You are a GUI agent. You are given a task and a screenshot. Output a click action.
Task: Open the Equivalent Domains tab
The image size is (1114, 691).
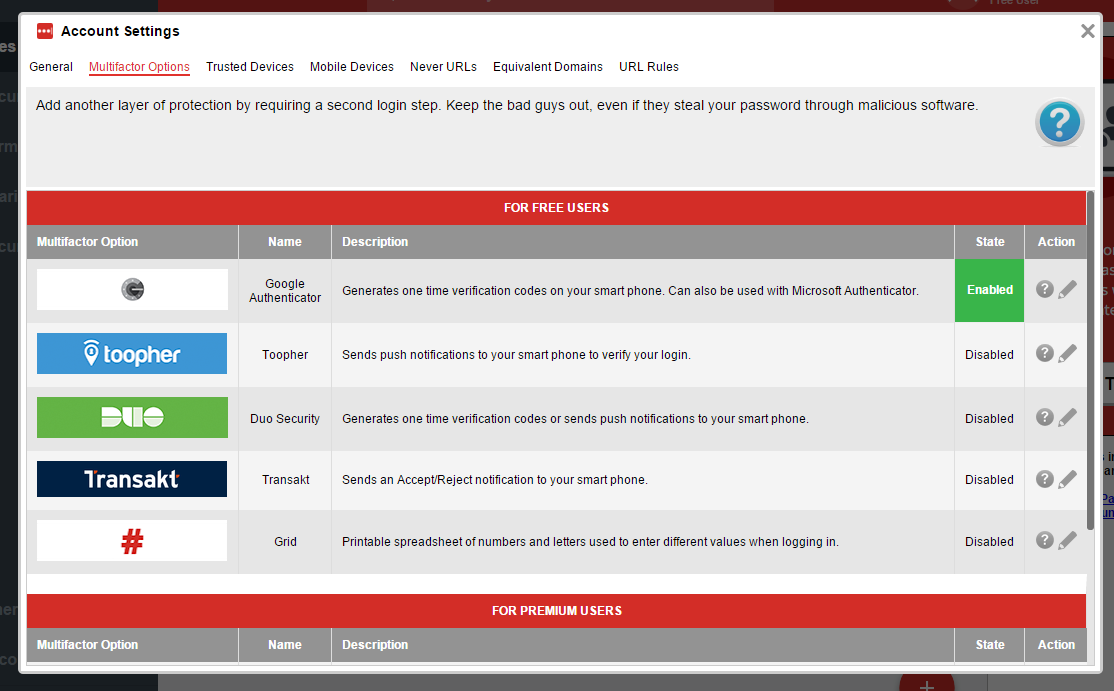click(548, 67)
